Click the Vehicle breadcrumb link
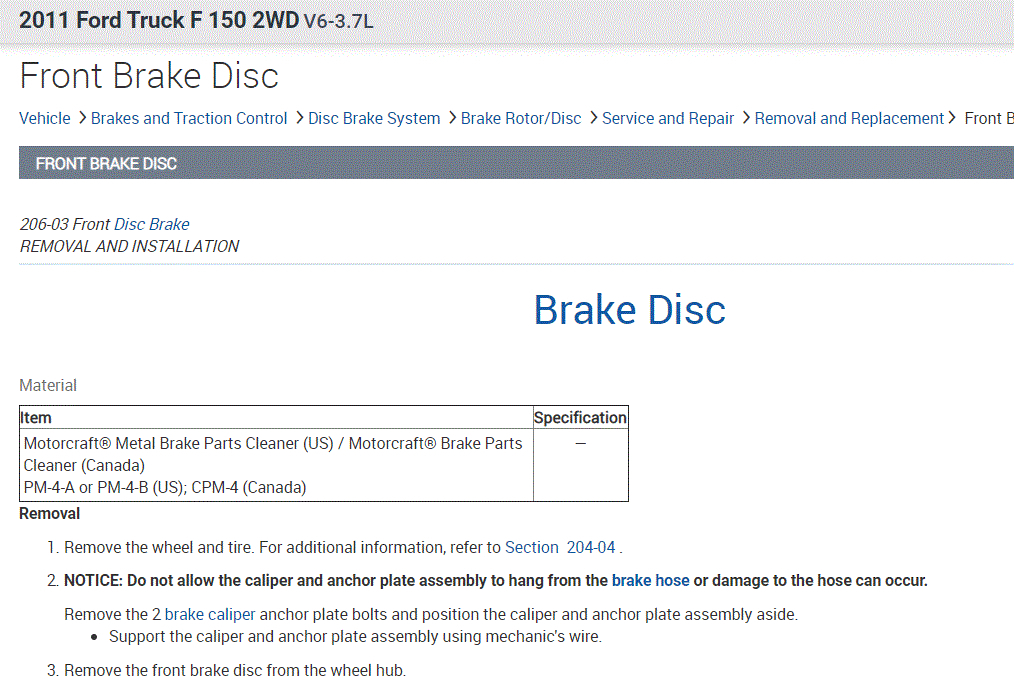Screen dimensions: 1014x692 pos(44,118)
